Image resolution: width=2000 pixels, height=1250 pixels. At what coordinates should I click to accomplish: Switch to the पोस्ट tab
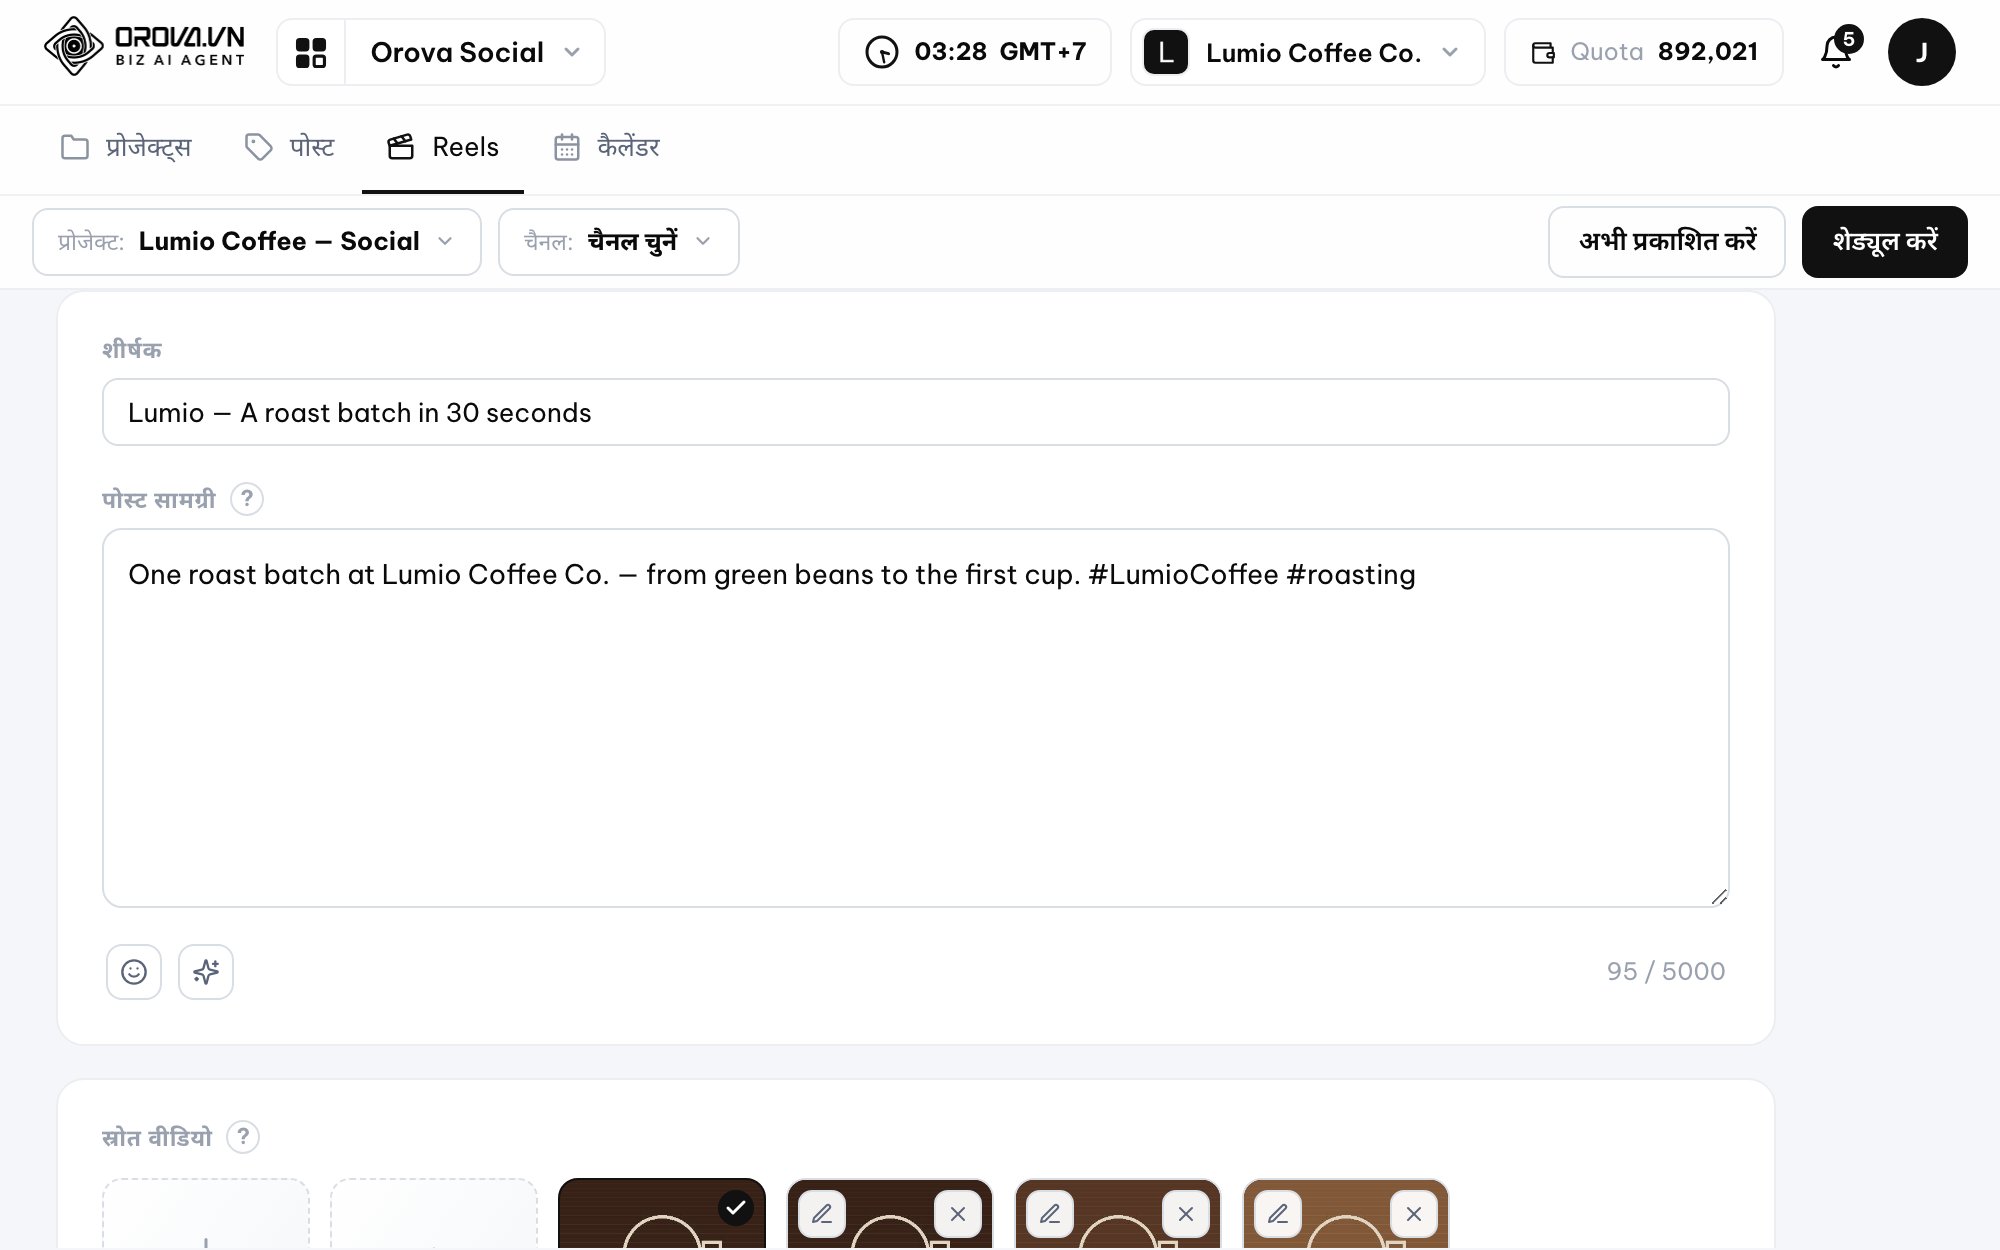click(289, 147)
